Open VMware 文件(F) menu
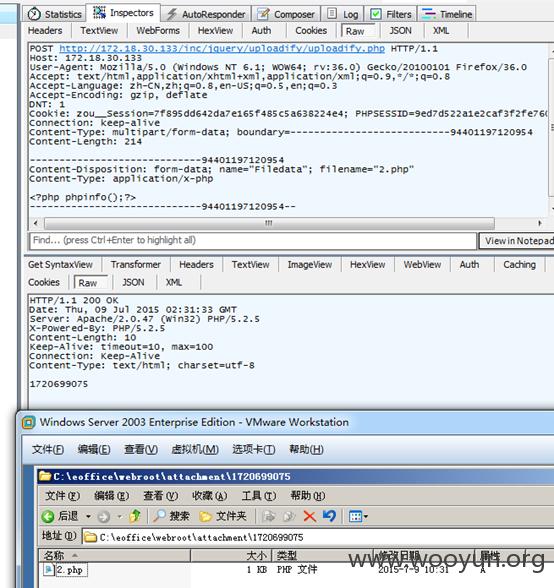Image resolution: width=554 pixels, height=588 pixels. tap(48, 449)
